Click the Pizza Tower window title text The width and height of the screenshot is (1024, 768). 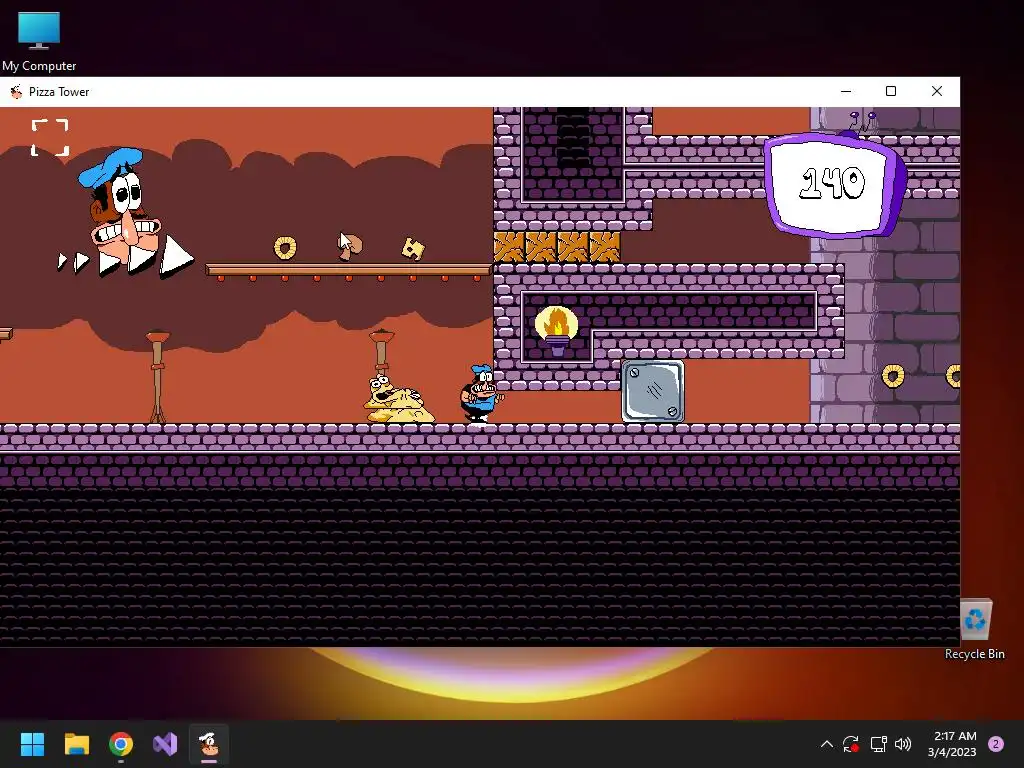point(59,92)
